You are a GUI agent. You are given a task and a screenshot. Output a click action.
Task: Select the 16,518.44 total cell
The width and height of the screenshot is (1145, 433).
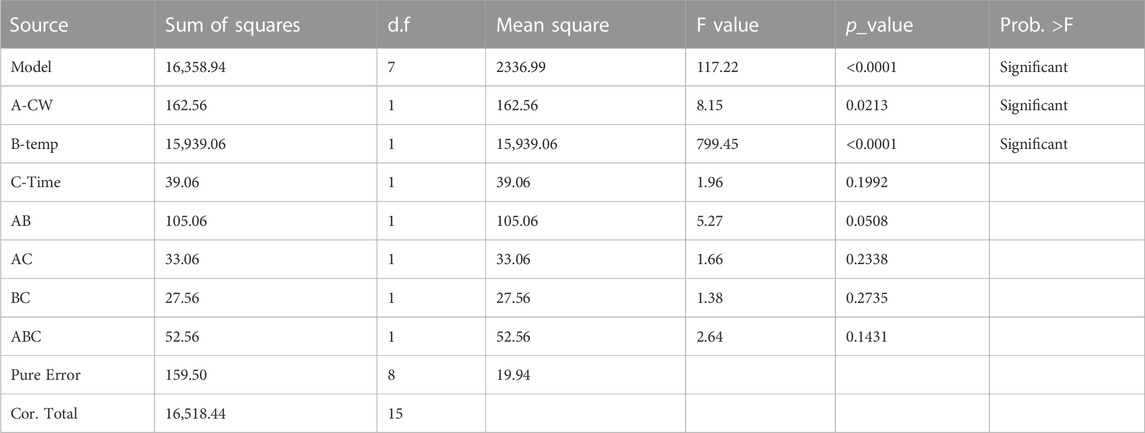pyautogui.click(x=196, y=414)
